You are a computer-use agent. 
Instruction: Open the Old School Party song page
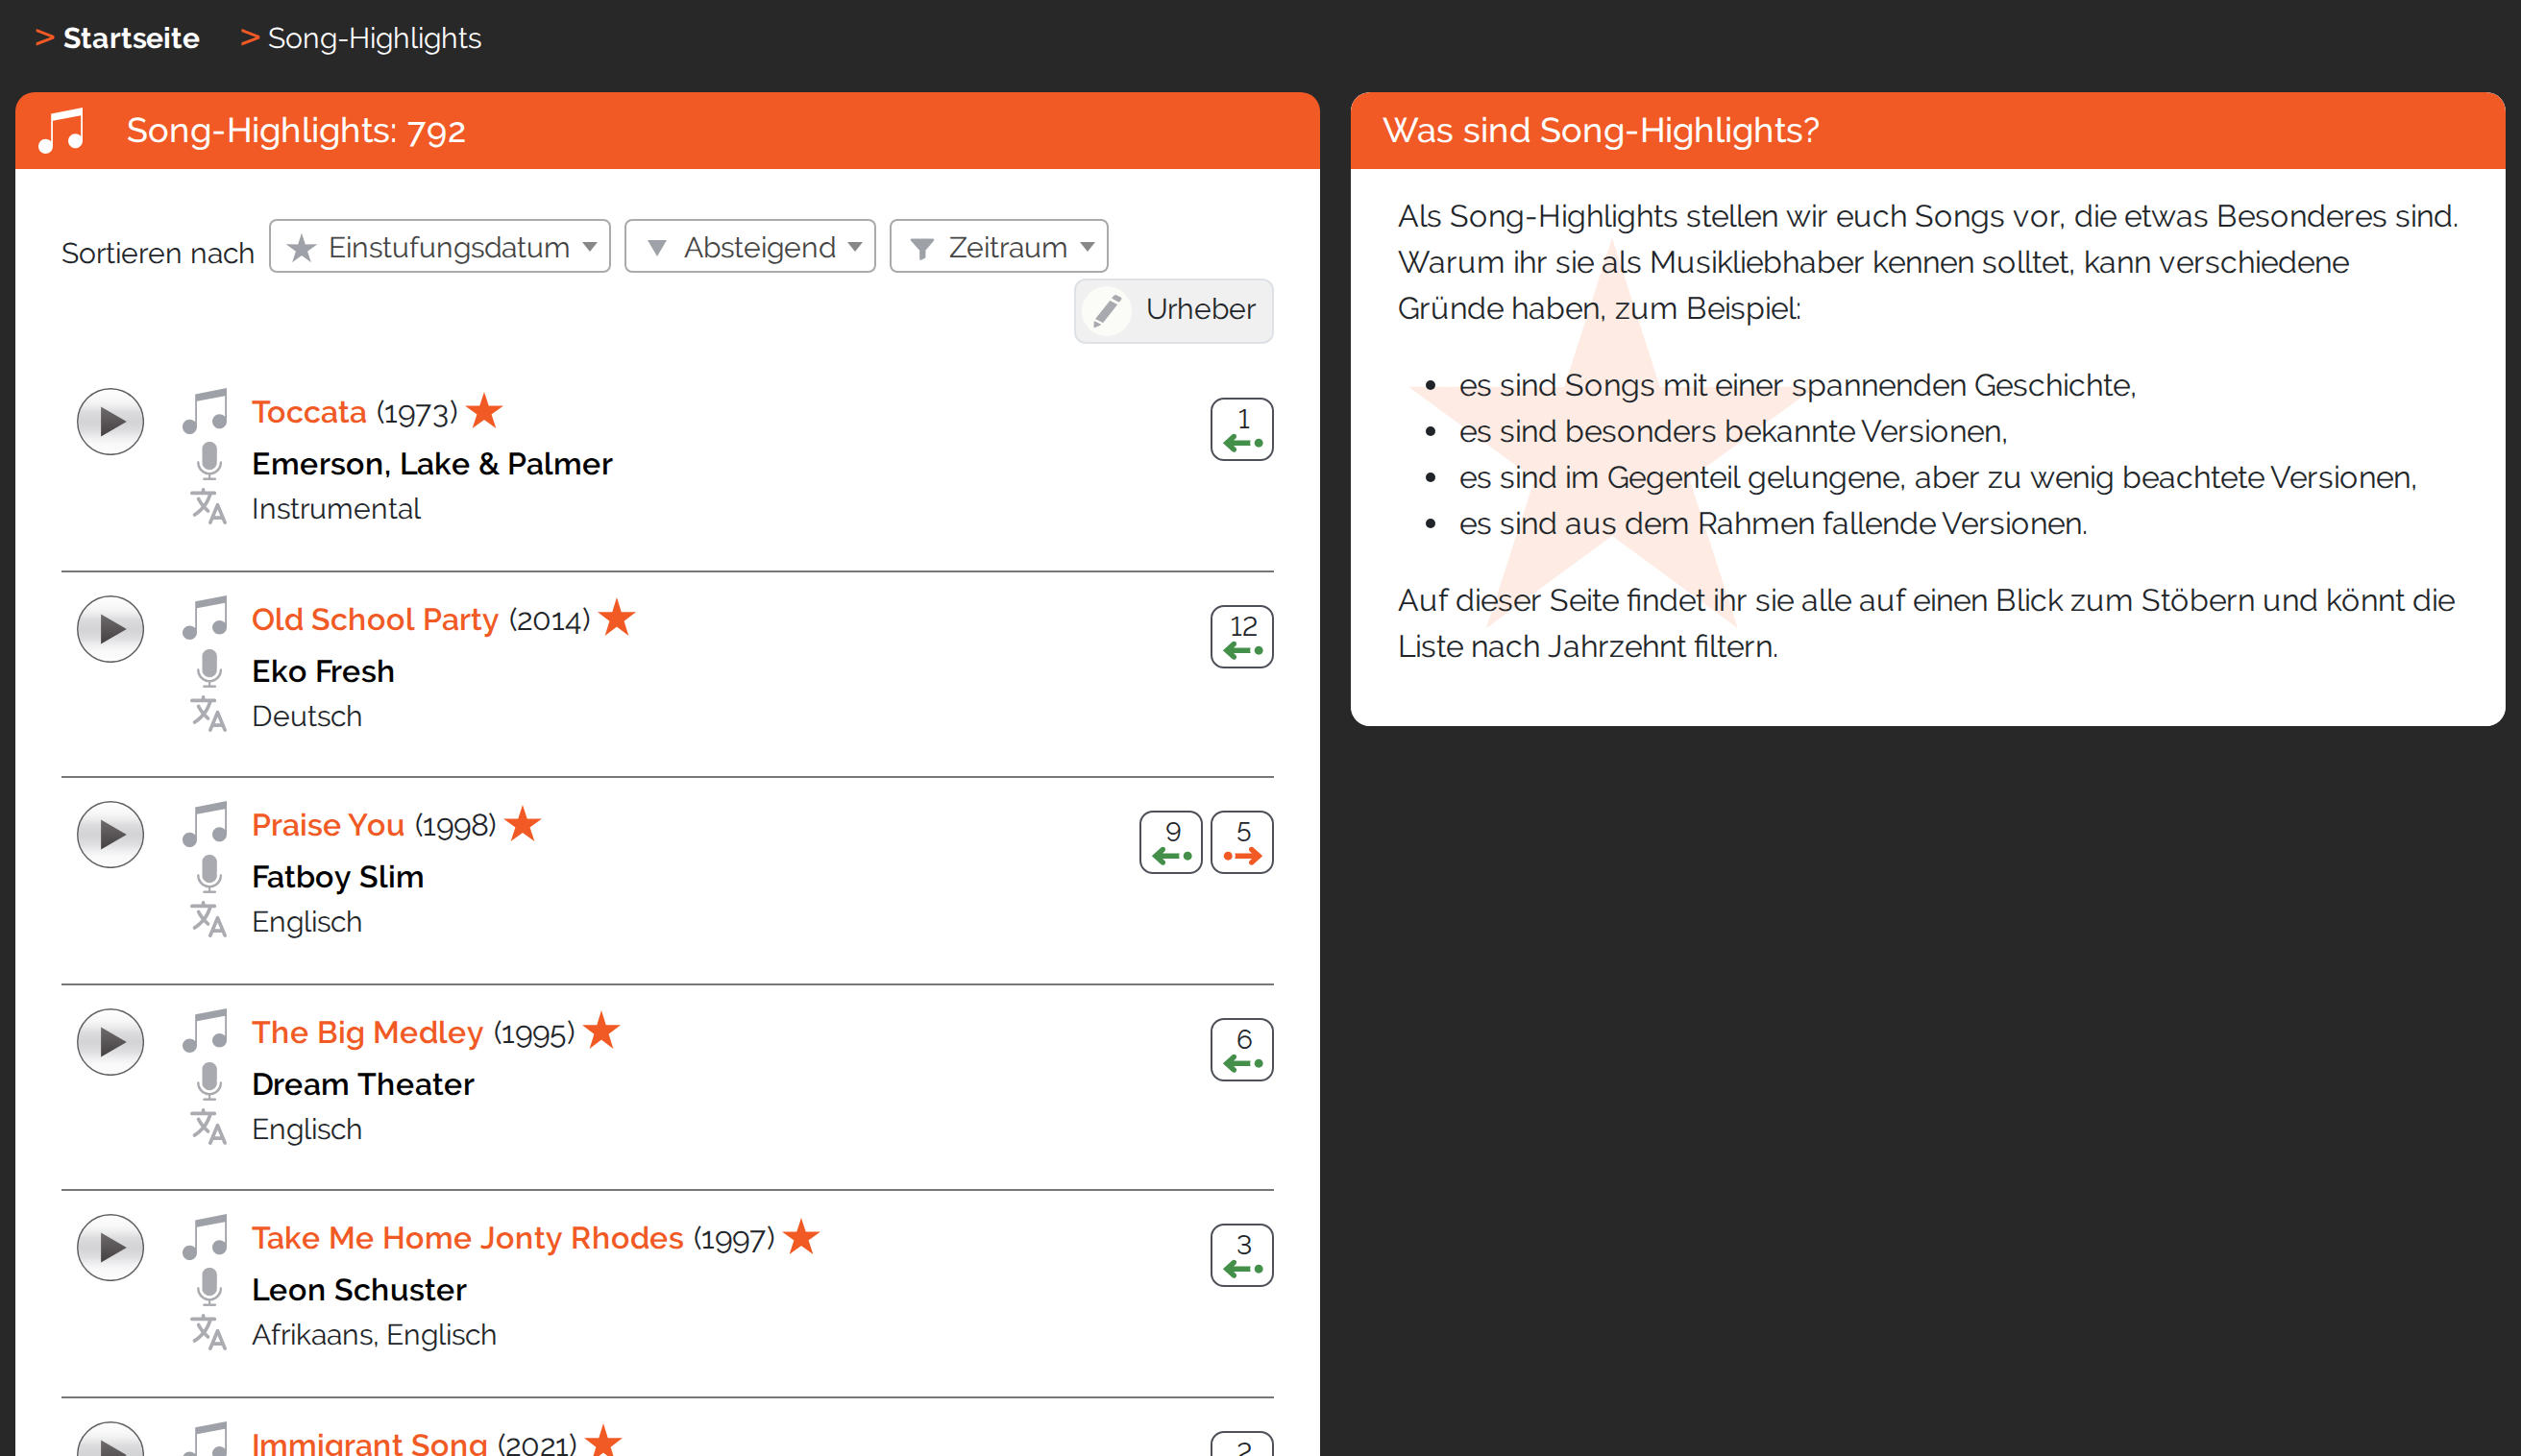(375, 619)
